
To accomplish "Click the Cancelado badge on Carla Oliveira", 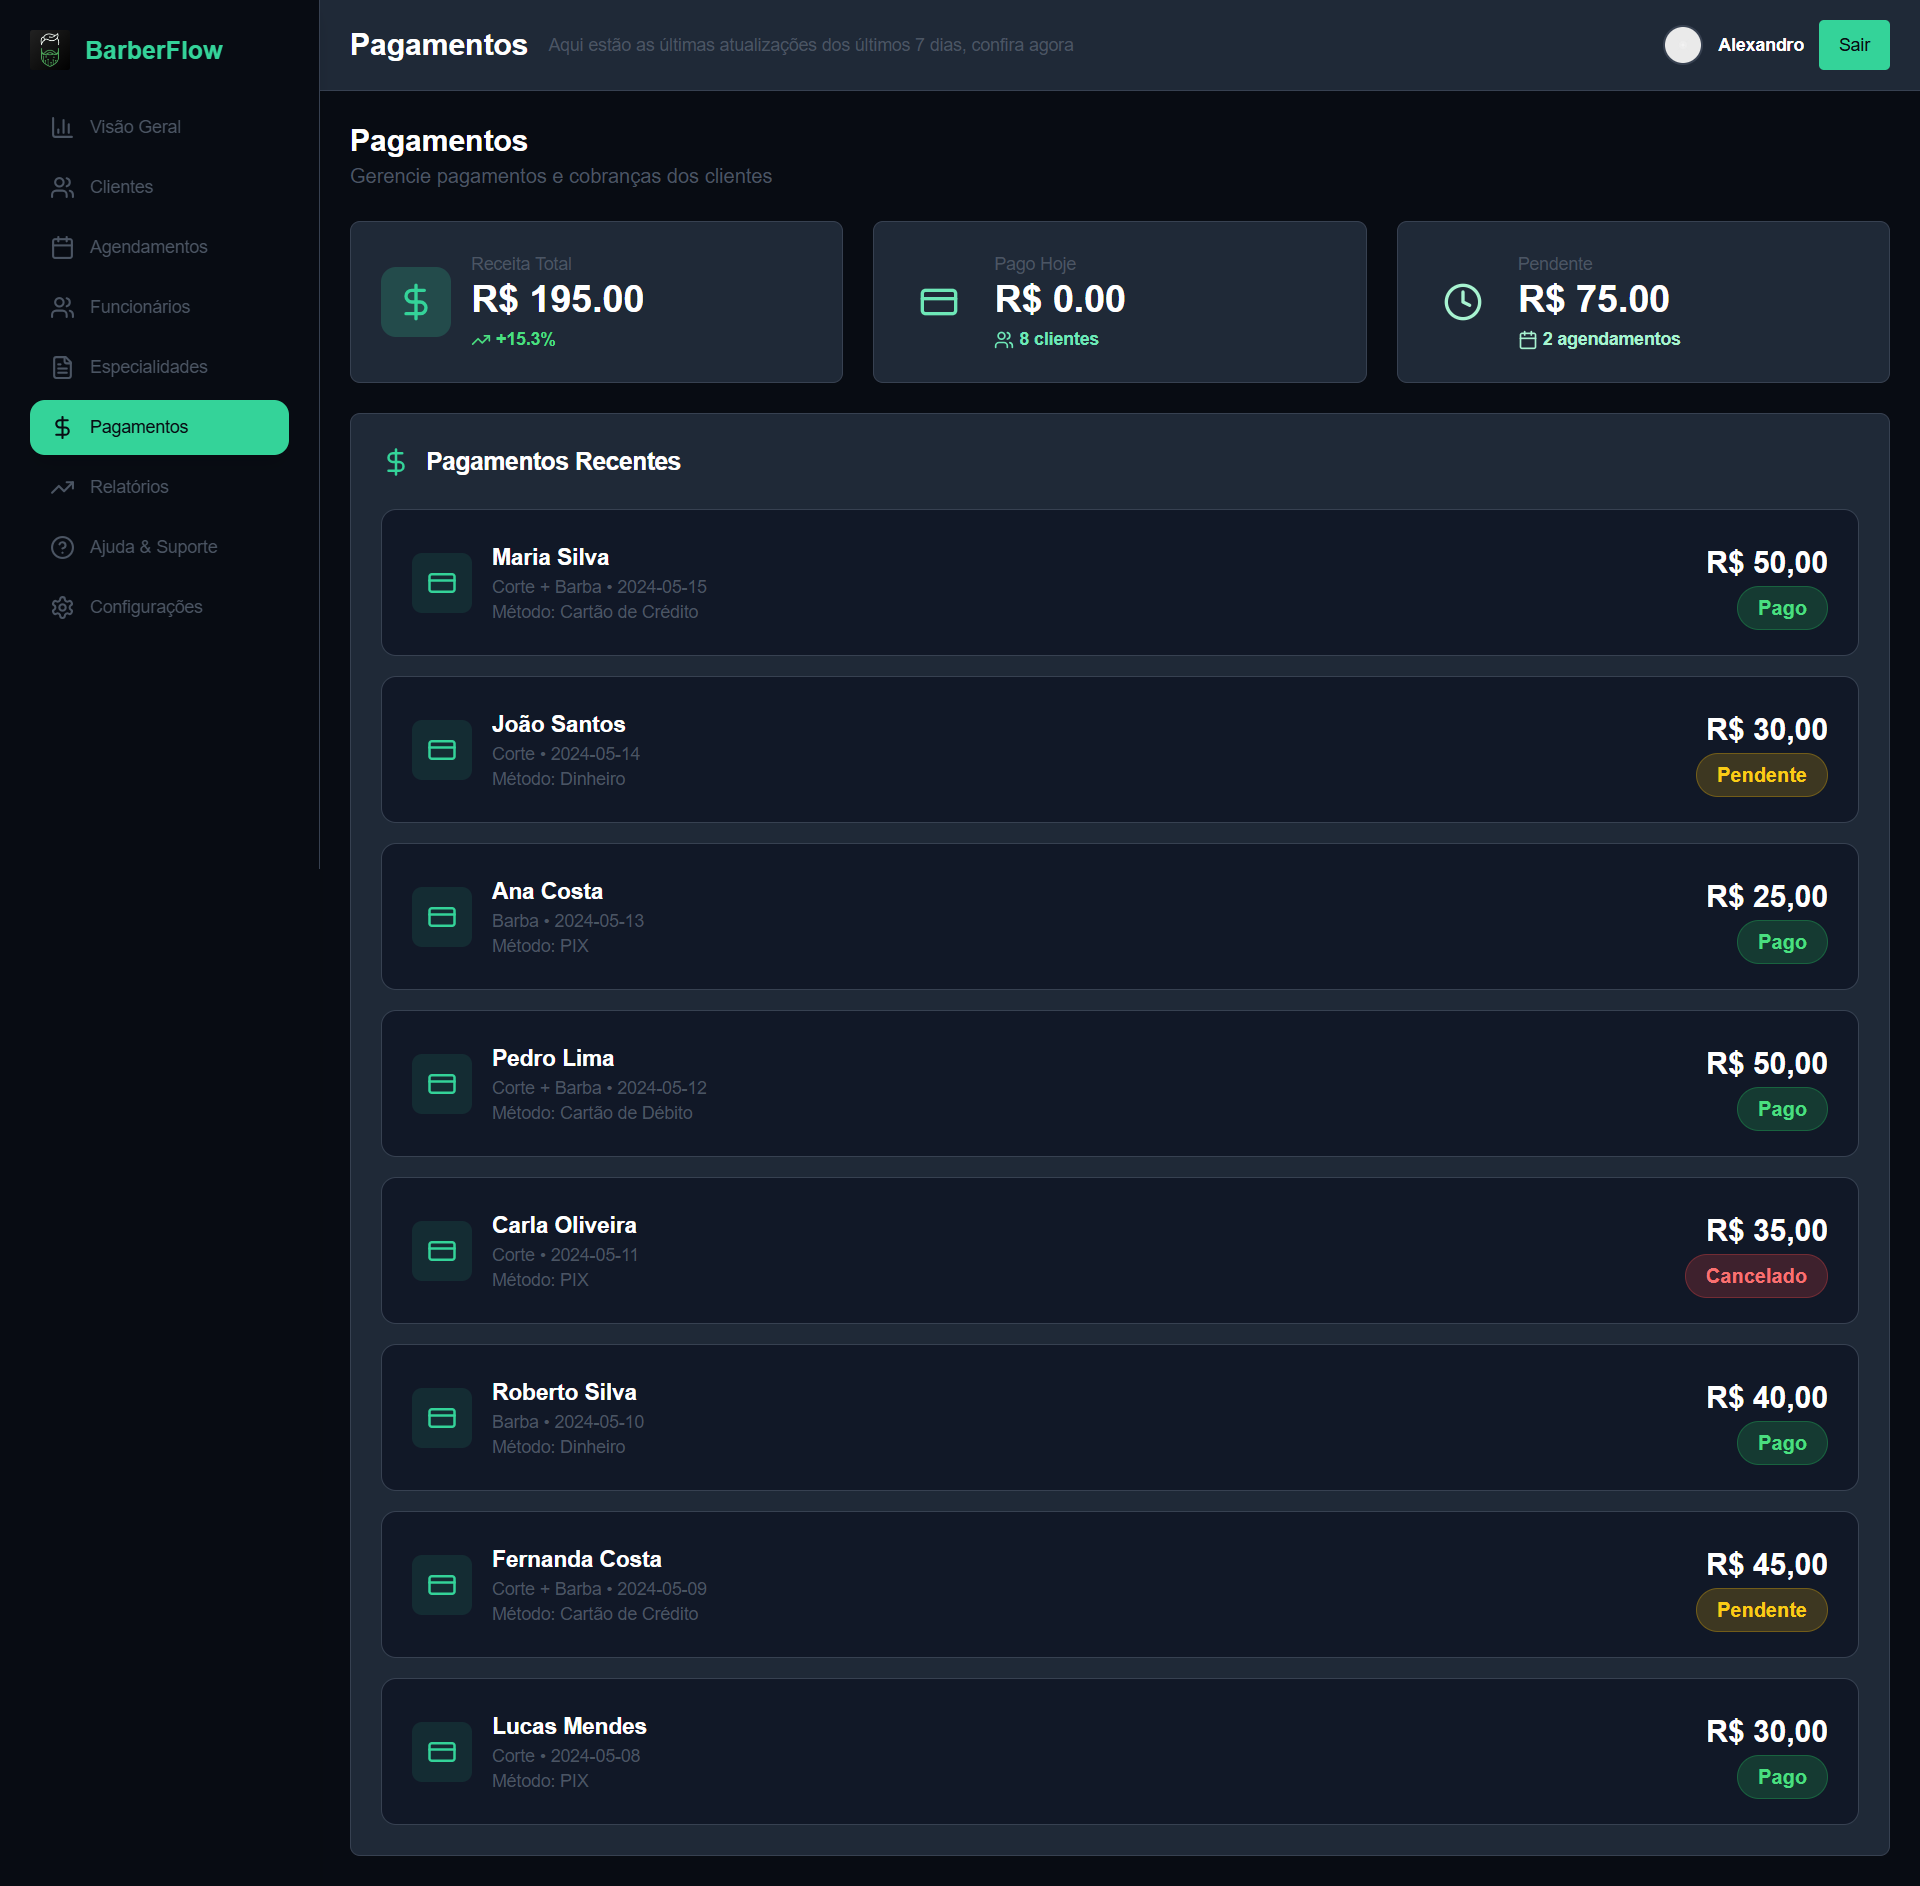I will point(1755,1276).
